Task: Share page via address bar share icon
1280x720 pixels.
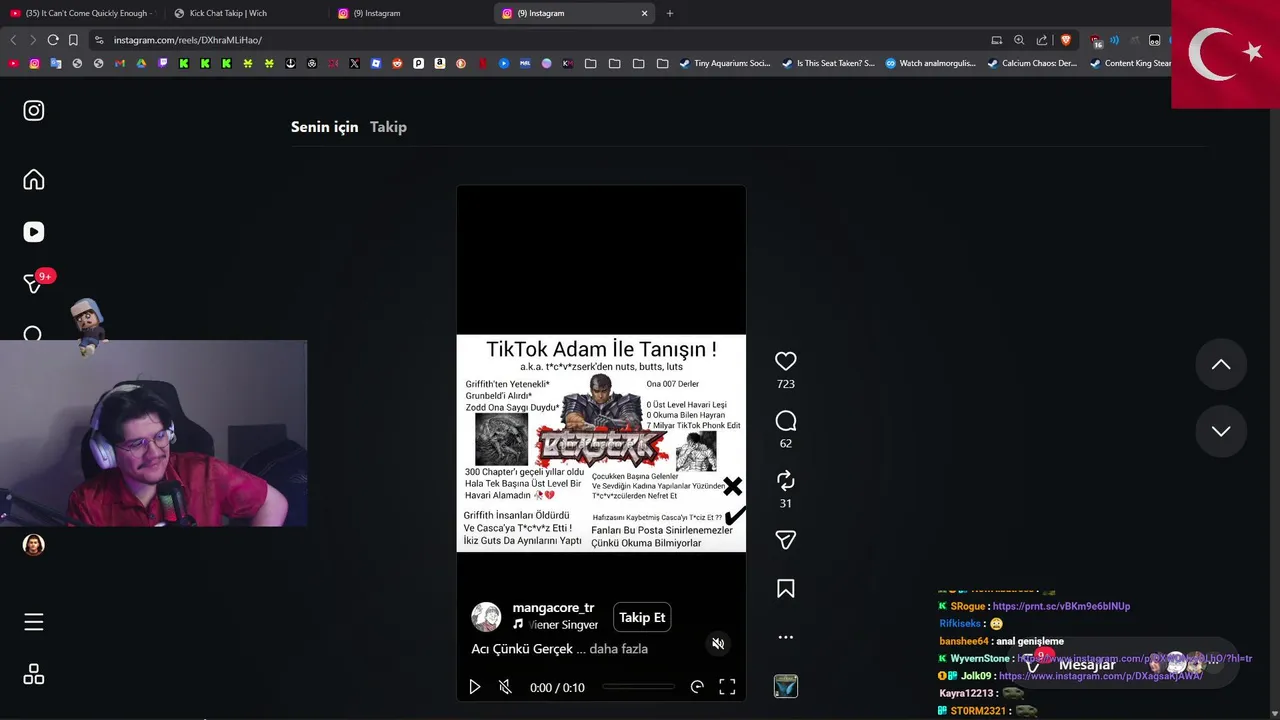Action: pos(1042,40)
